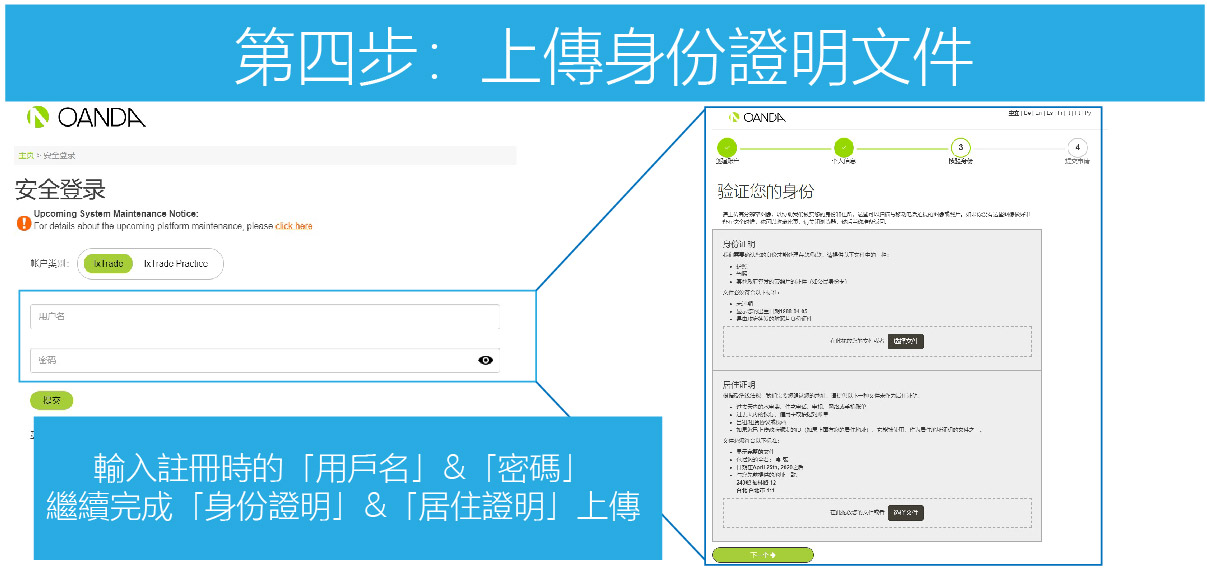Click step 3 circle in progress bar
Screen dimensions: 1207x570
click(x=960, y=147)
